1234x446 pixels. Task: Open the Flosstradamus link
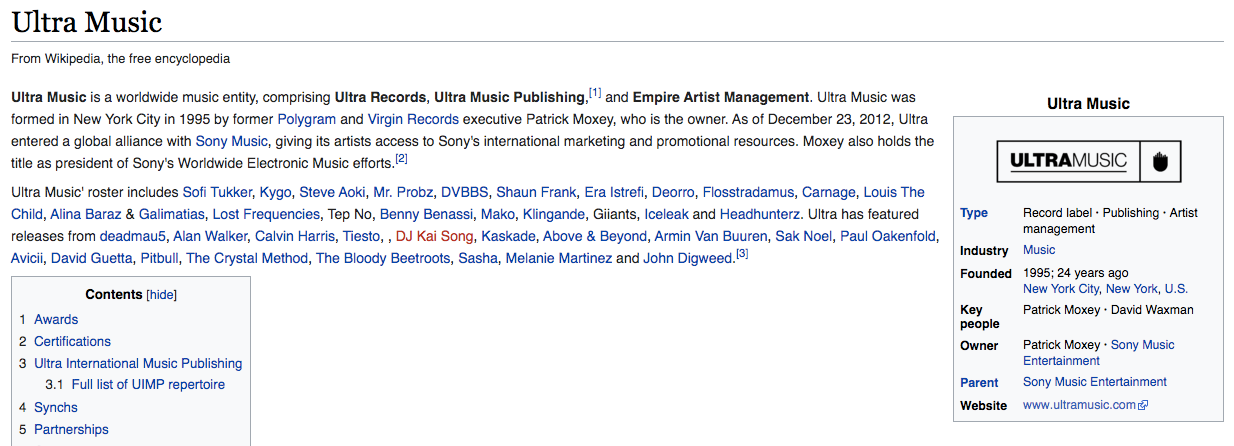[x=748, y=192]
